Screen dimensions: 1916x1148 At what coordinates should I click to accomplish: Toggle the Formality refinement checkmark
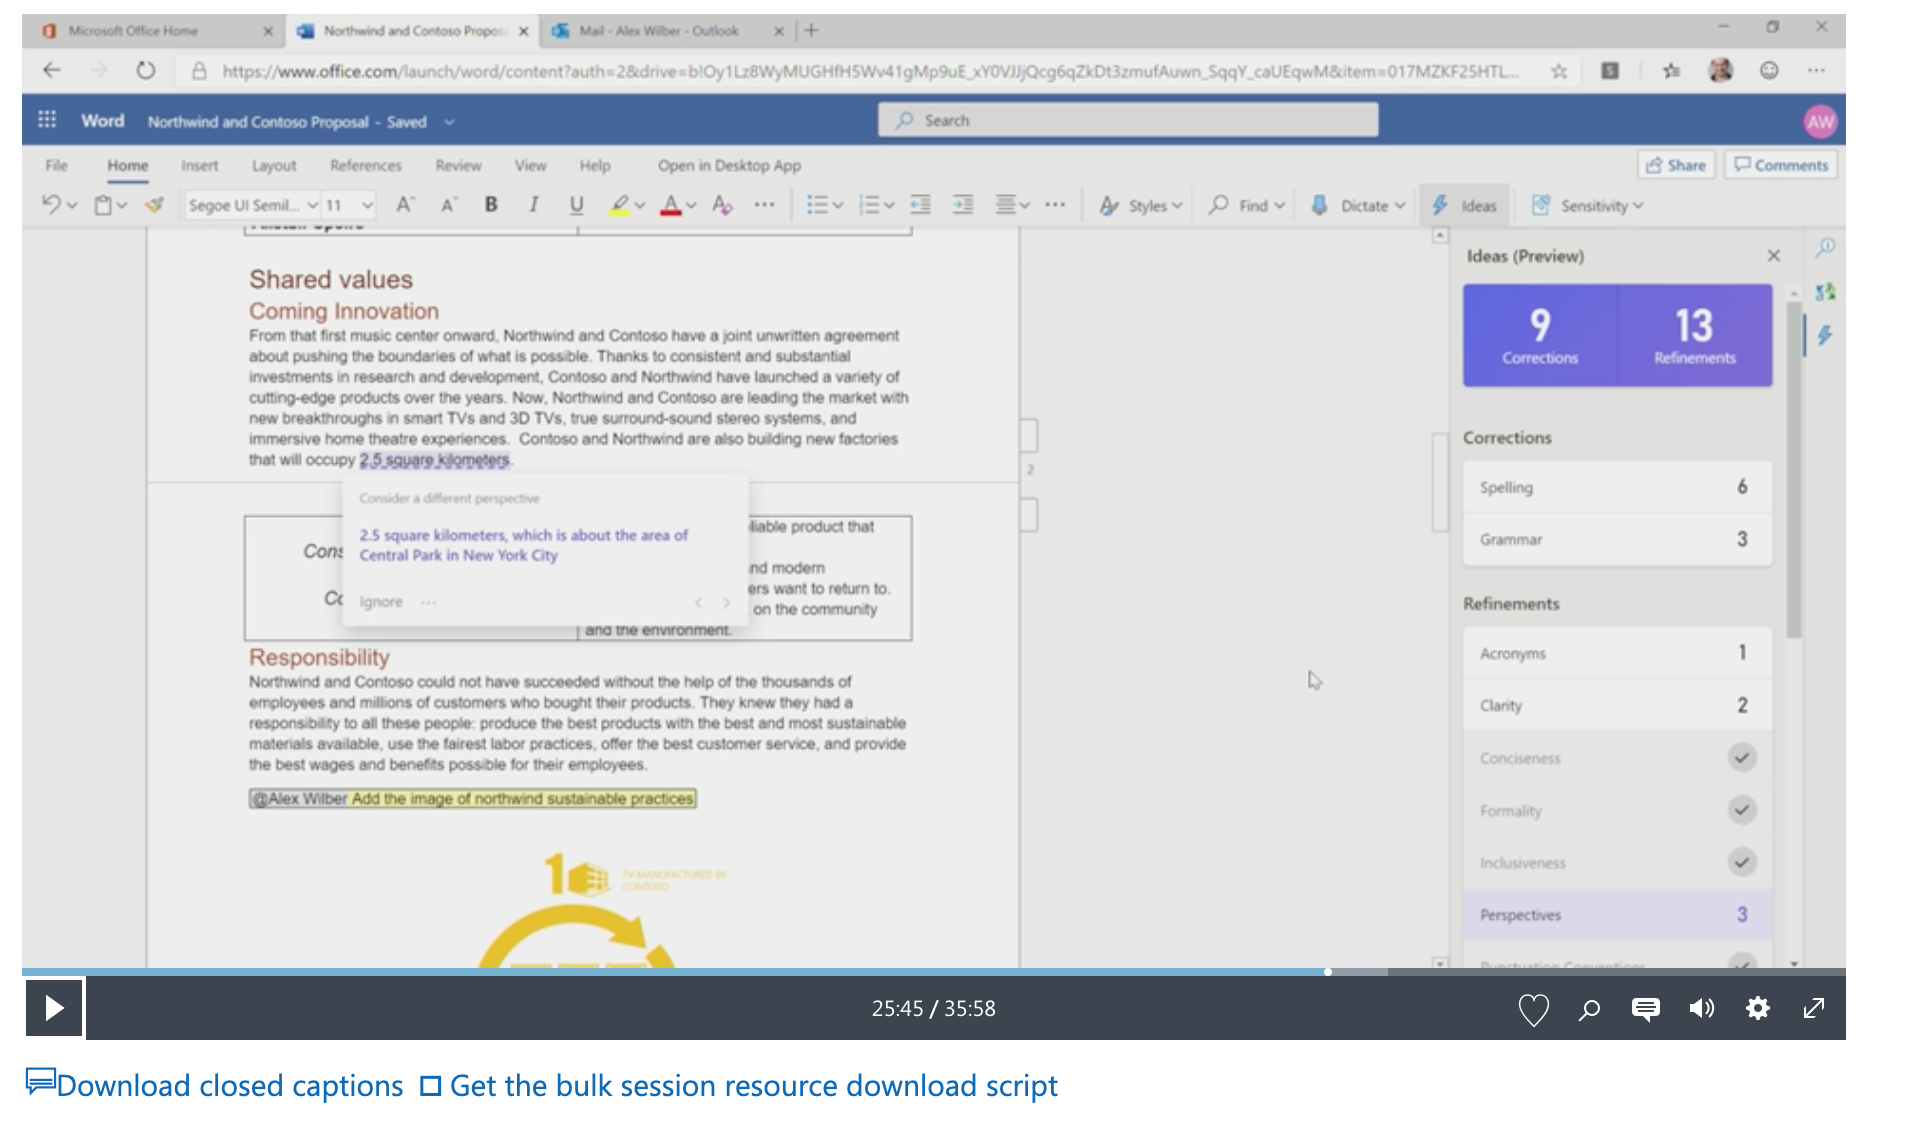(x=1741, y=809)
